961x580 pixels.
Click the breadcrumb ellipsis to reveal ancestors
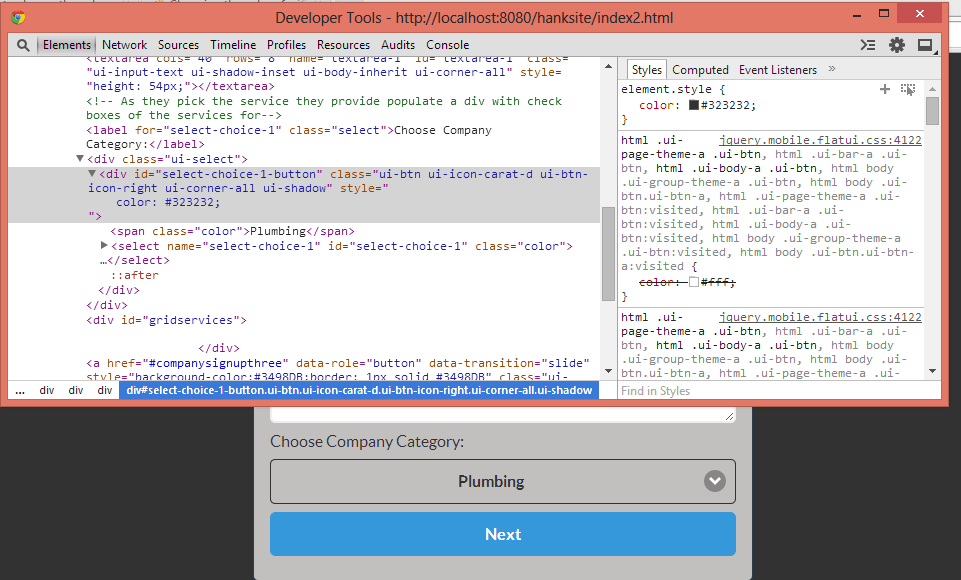point(20,390)
